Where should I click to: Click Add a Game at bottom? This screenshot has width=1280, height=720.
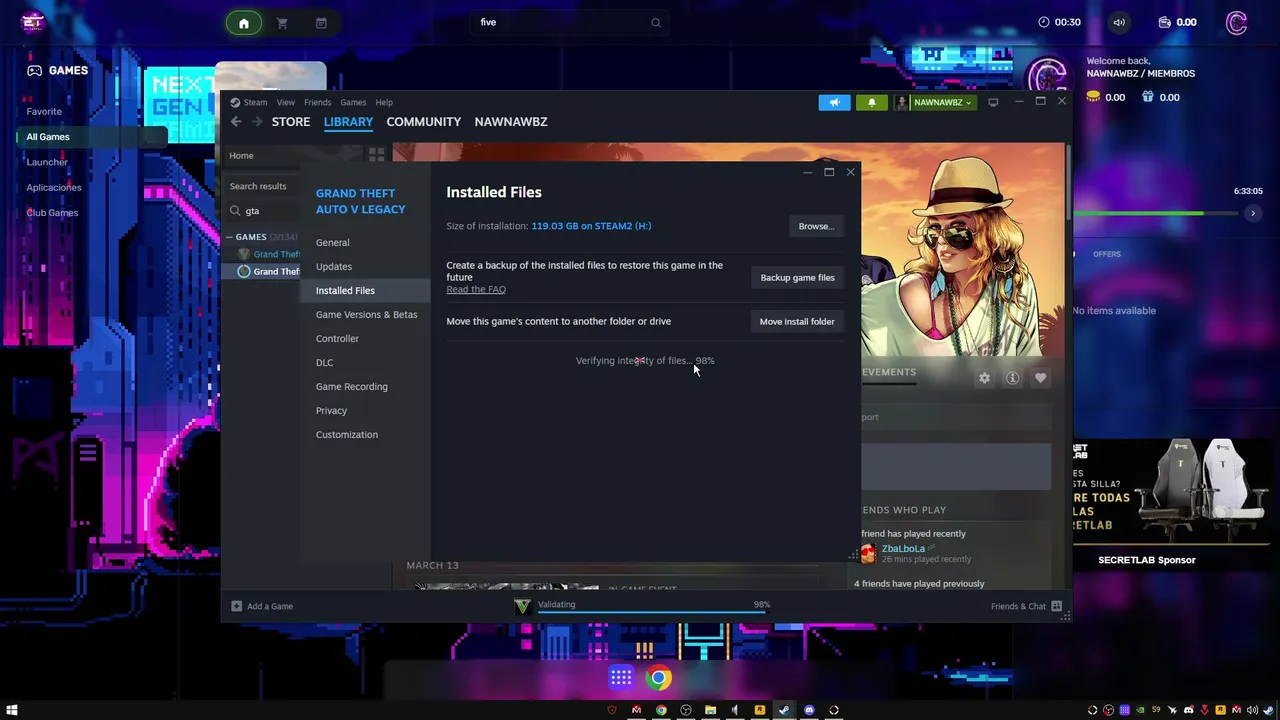click(262, 606)
